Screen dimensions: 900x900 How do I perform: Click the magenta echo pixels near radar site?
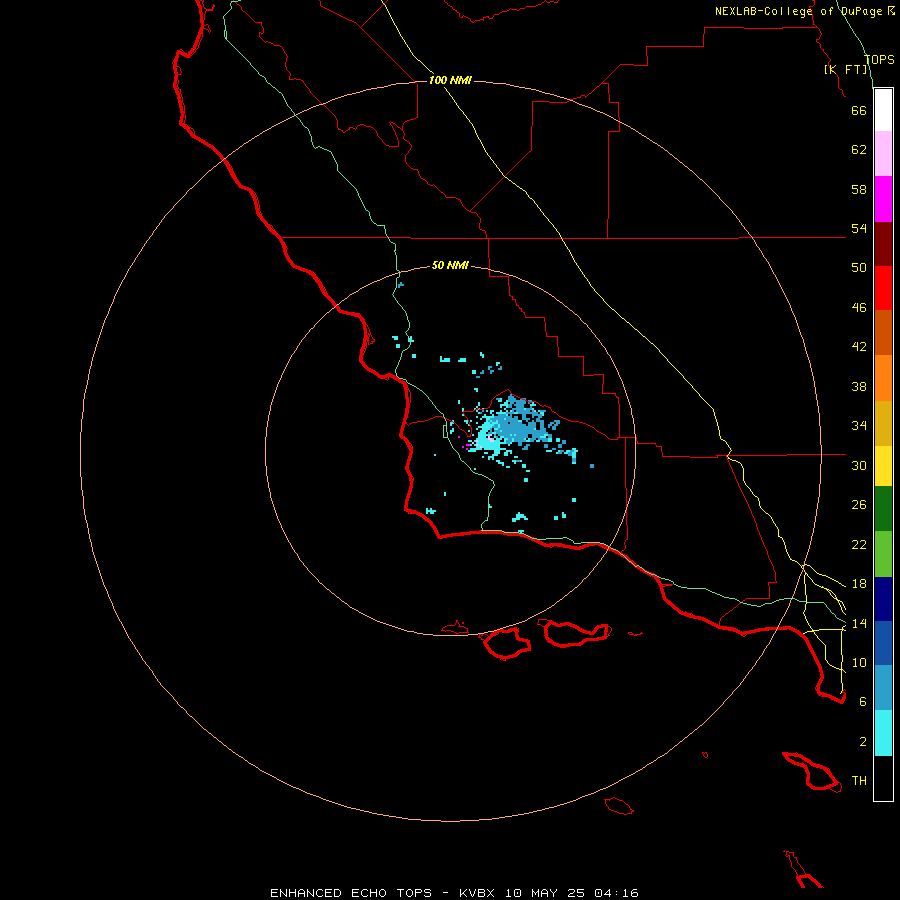pyautogui.click(x=466, y=445)
